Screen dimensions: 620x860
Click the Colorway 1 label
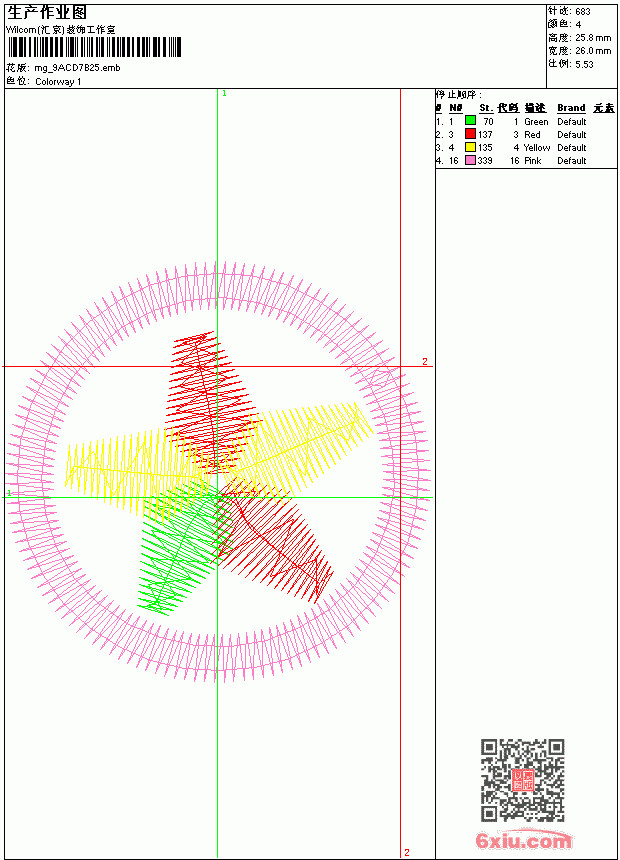(58, 82)
